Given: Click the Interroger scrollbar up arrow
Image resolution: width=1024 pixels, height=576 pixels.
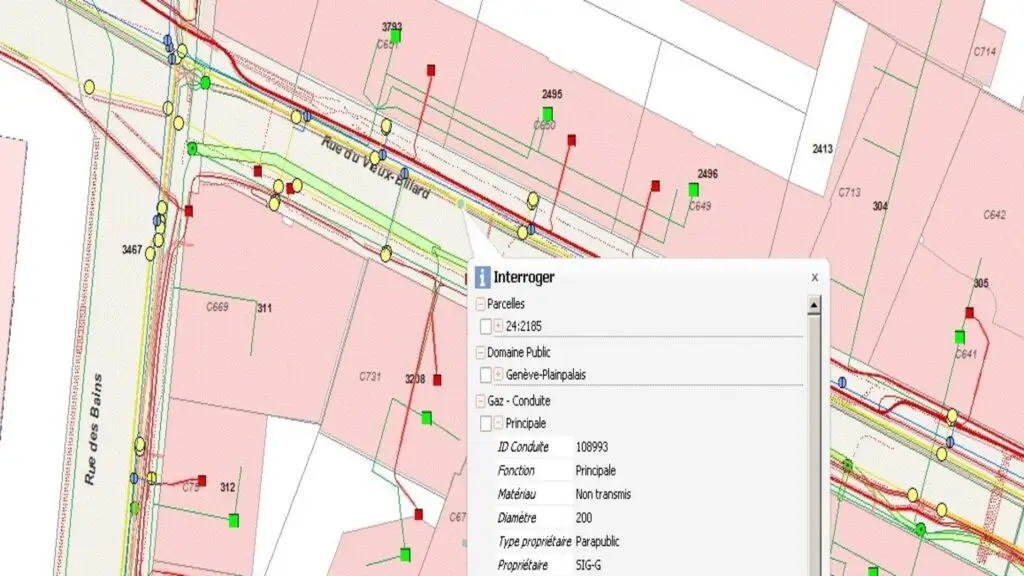Looking at the screenshot, I should 814,305.
